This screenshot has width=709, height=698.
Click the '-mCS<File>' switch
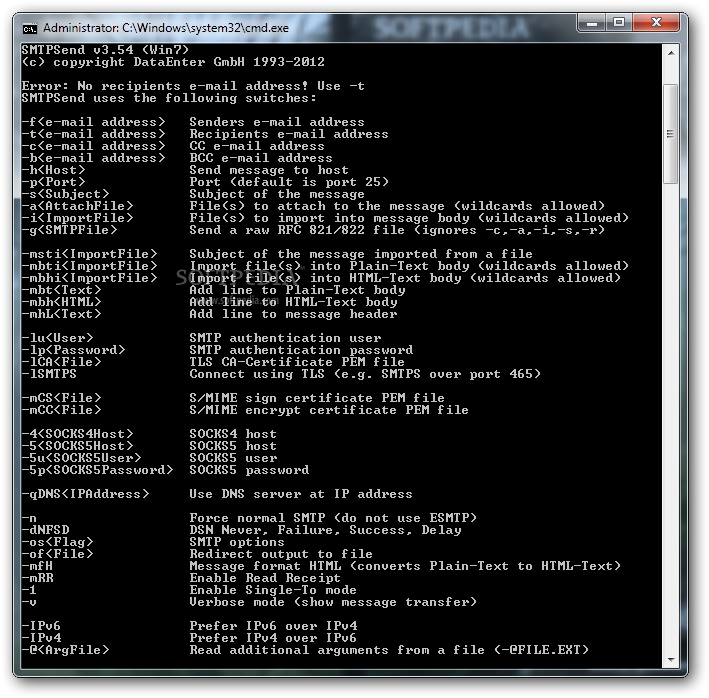coord(61,398)
